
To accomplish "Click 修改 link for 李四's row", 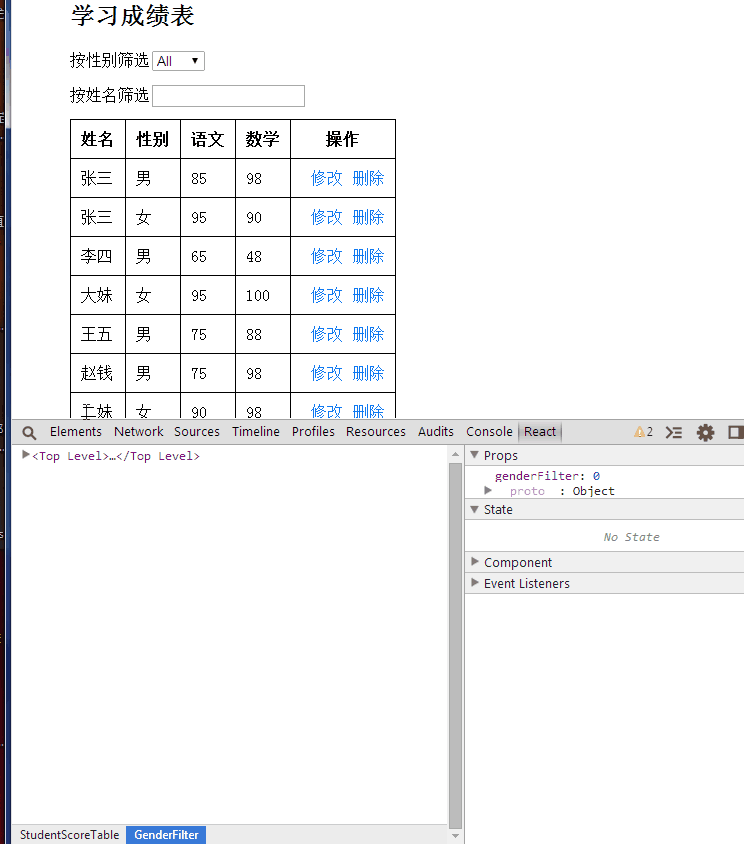I will click(x=326, y=256).
